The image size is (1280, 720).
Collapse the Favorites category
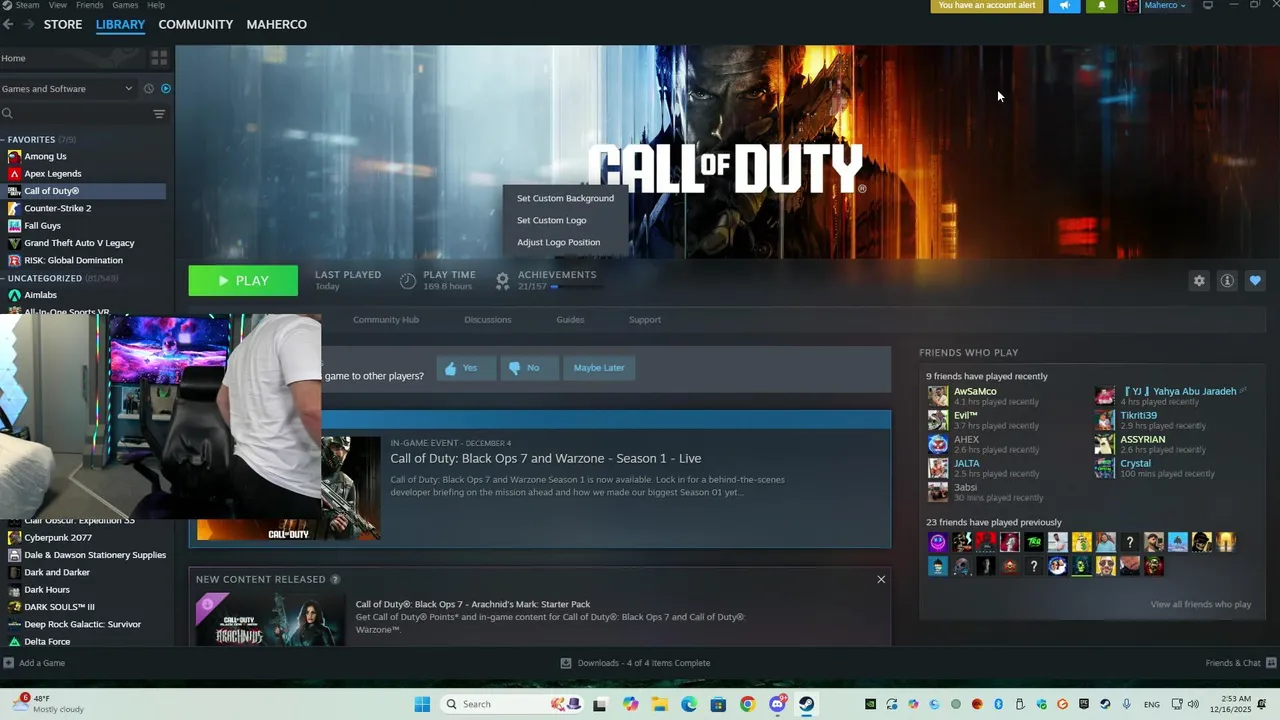(x=4, y=139)
